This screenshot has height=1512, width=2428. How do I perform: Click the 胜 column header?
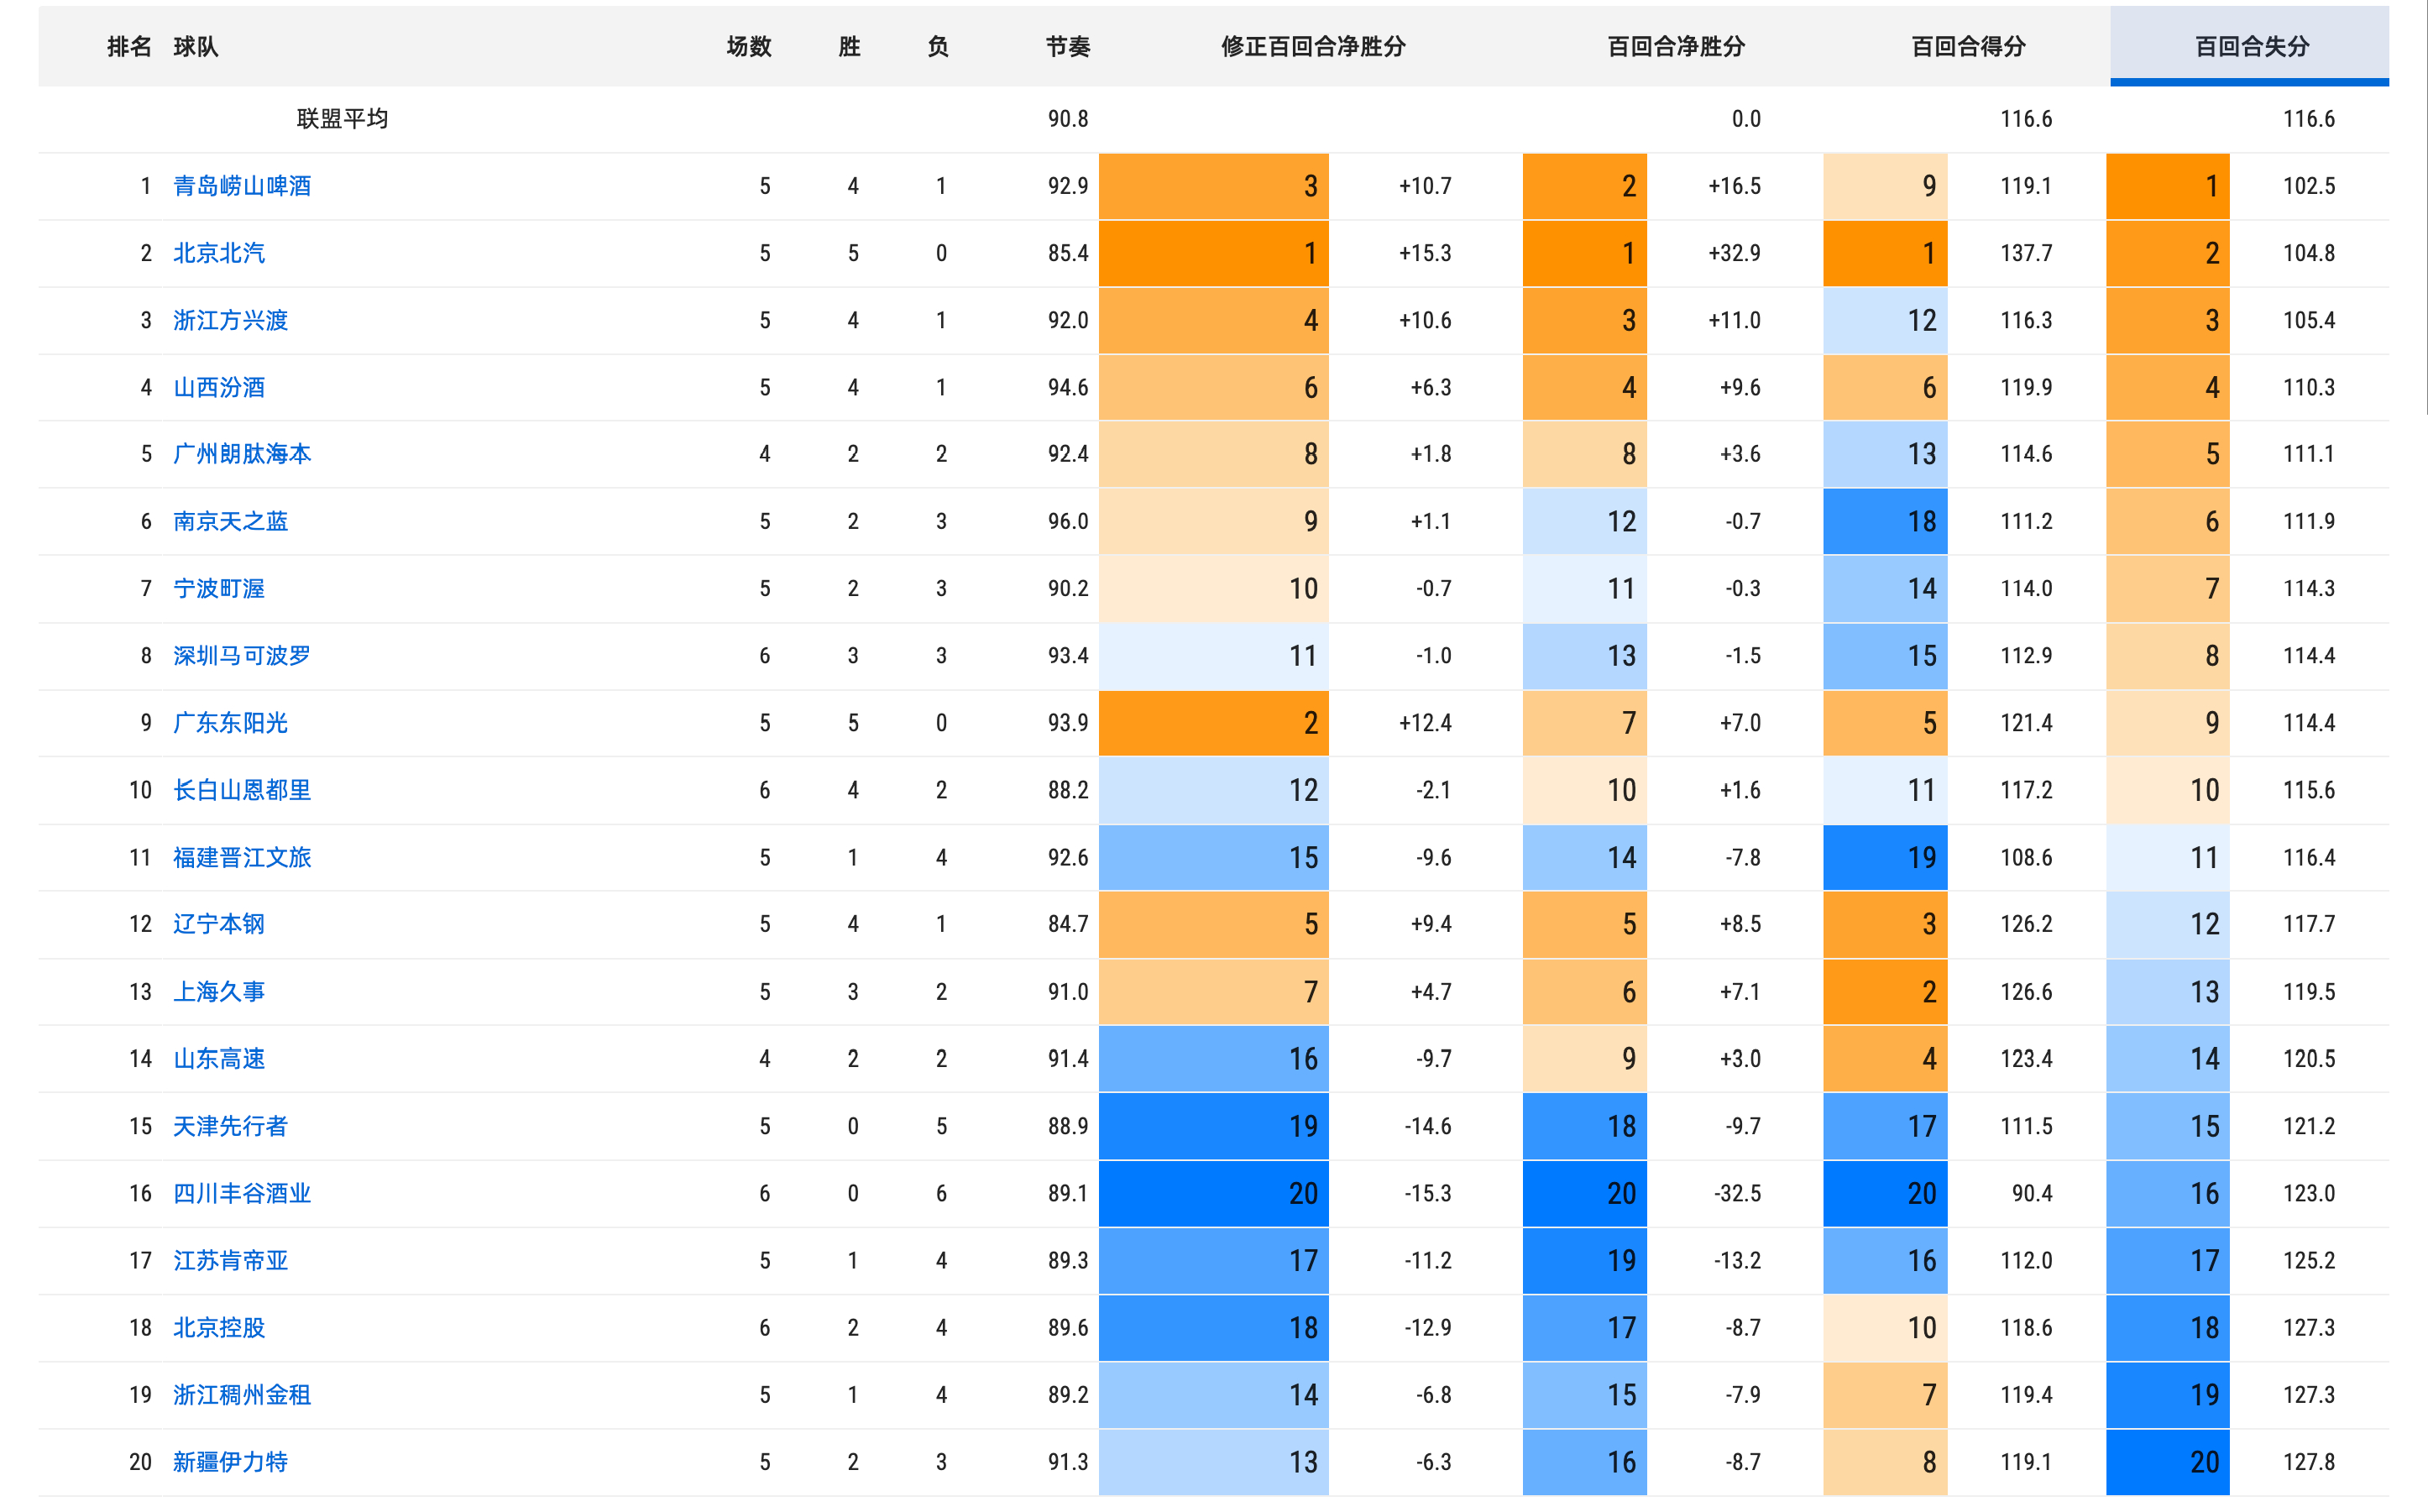coord(850,46)
